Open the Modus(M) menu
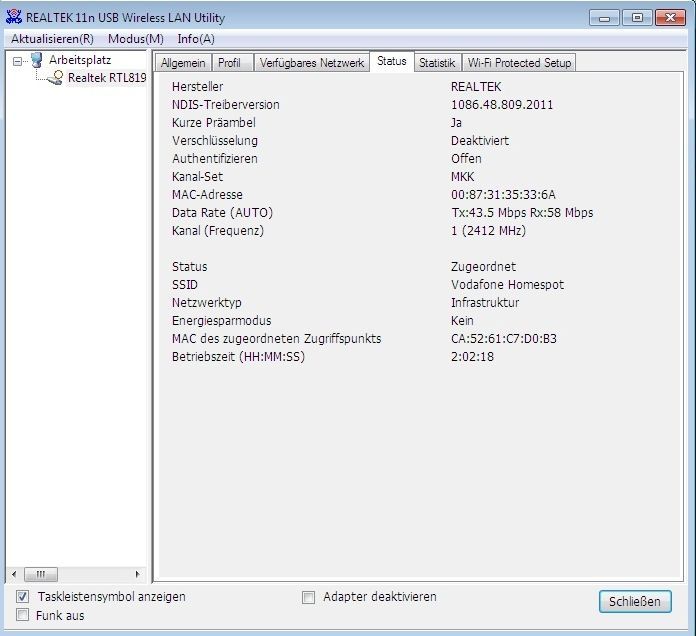696x636 pixels. [136, 39]
